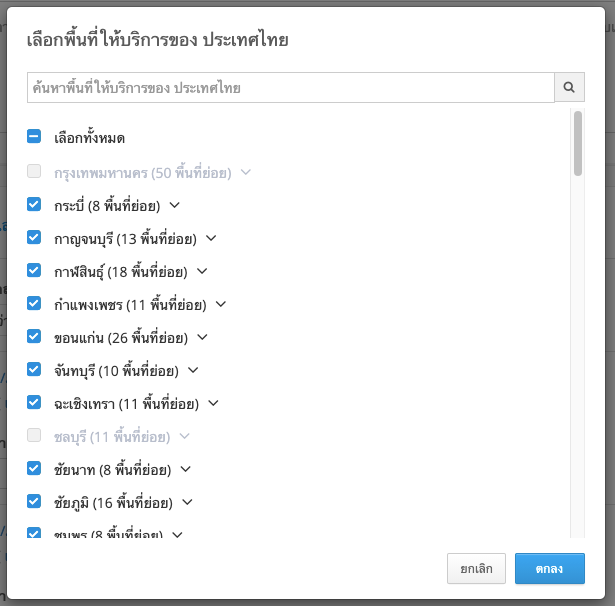The image size is (615, 606).
Task: Untick the จันทบุรี checkbox
Action: 34,370
